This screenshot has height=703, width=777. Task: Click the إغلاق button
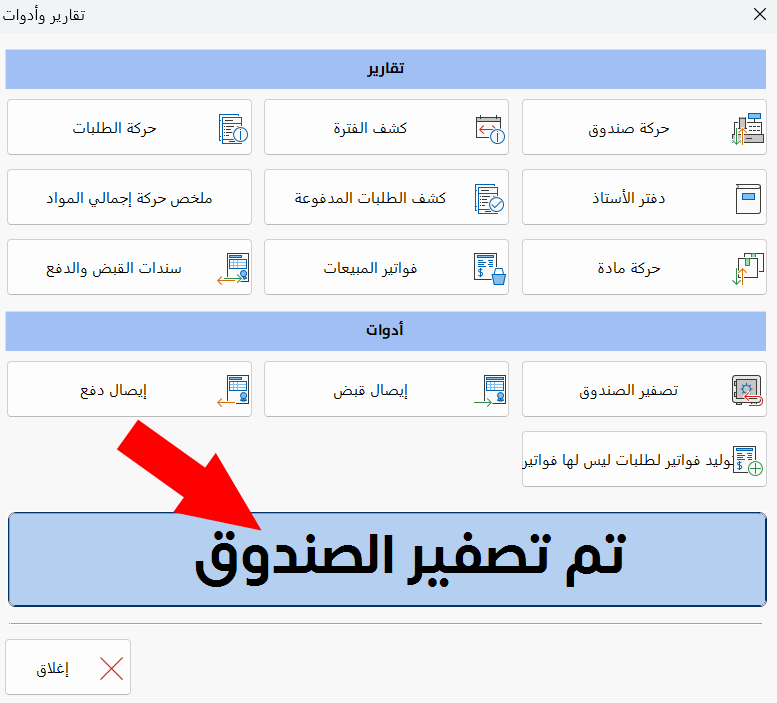[68, 667]
